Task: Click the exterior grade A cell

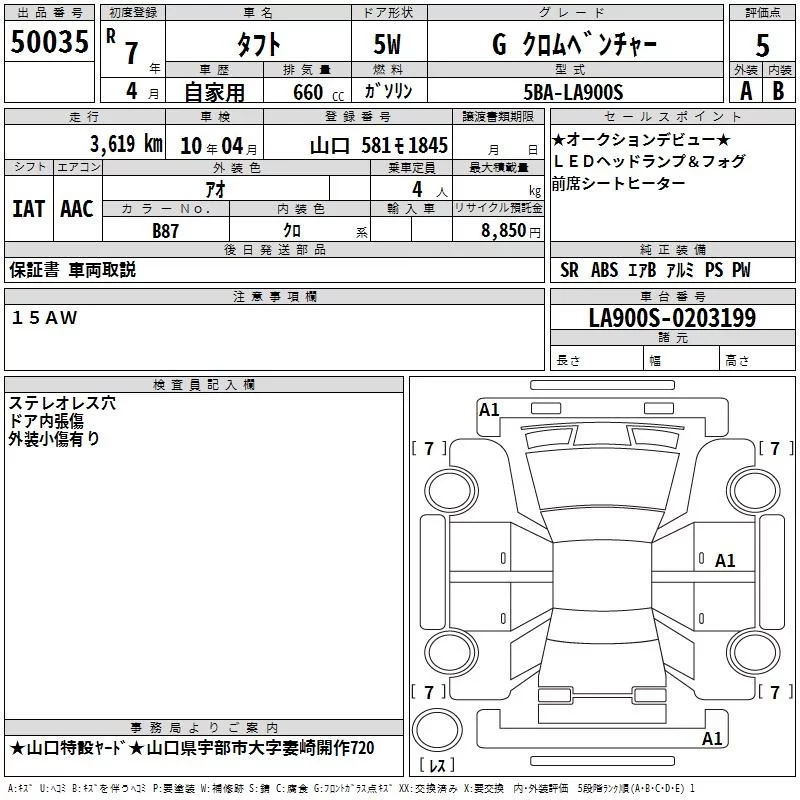Action: point(744,90)
